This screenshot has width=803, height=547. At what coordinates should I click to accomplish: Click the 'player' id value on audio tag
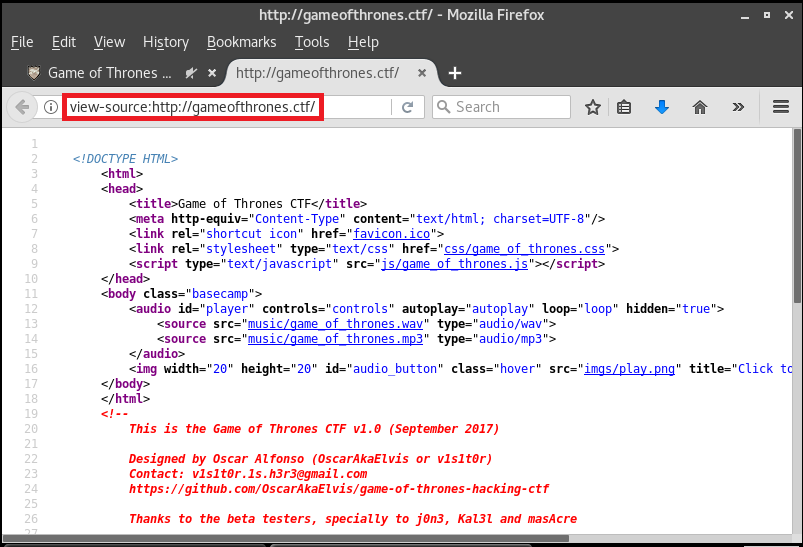[227, 309]
